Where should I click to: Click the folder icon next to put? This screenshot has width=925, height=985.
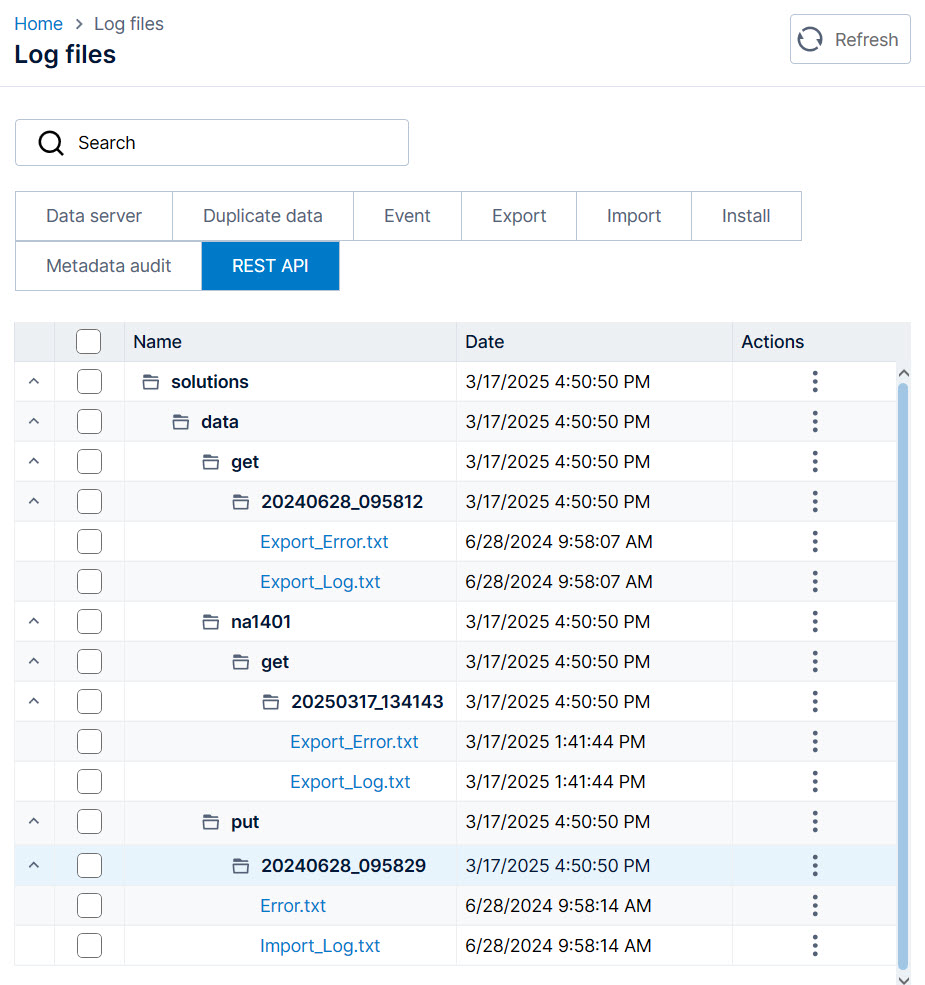point(210,821)
